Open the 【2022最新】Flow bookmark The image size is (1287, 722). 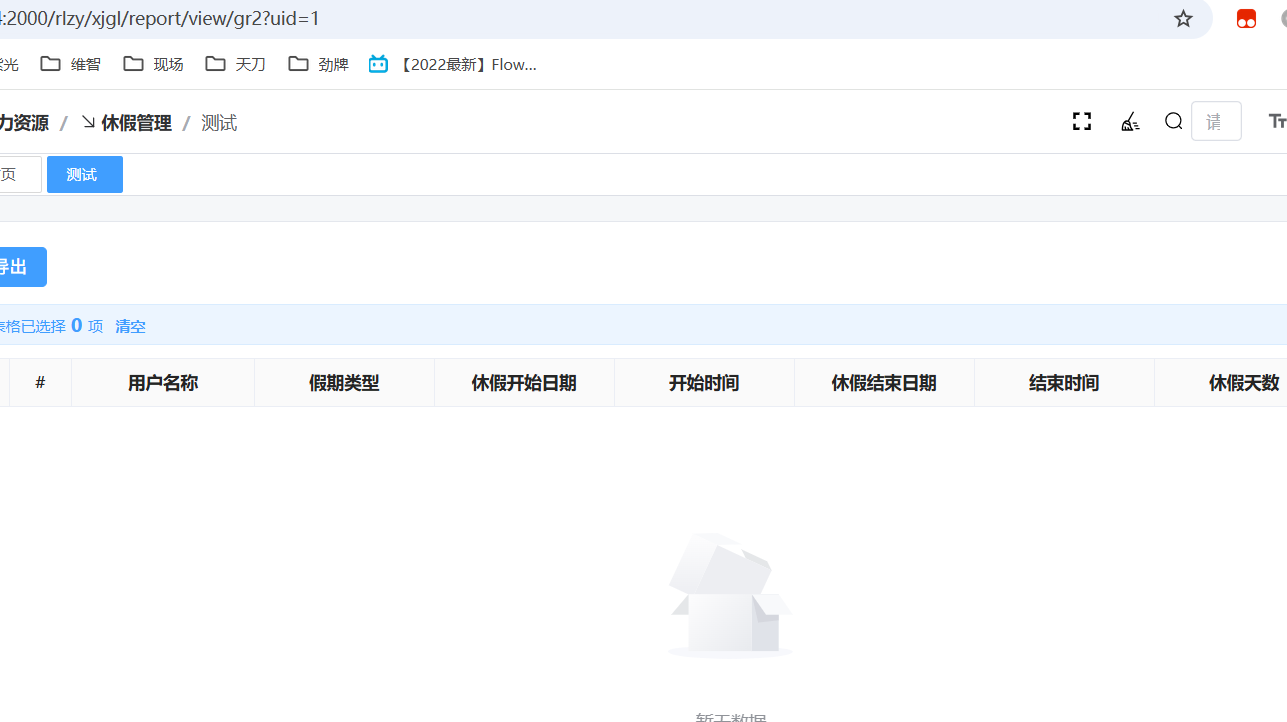point(453,64)
